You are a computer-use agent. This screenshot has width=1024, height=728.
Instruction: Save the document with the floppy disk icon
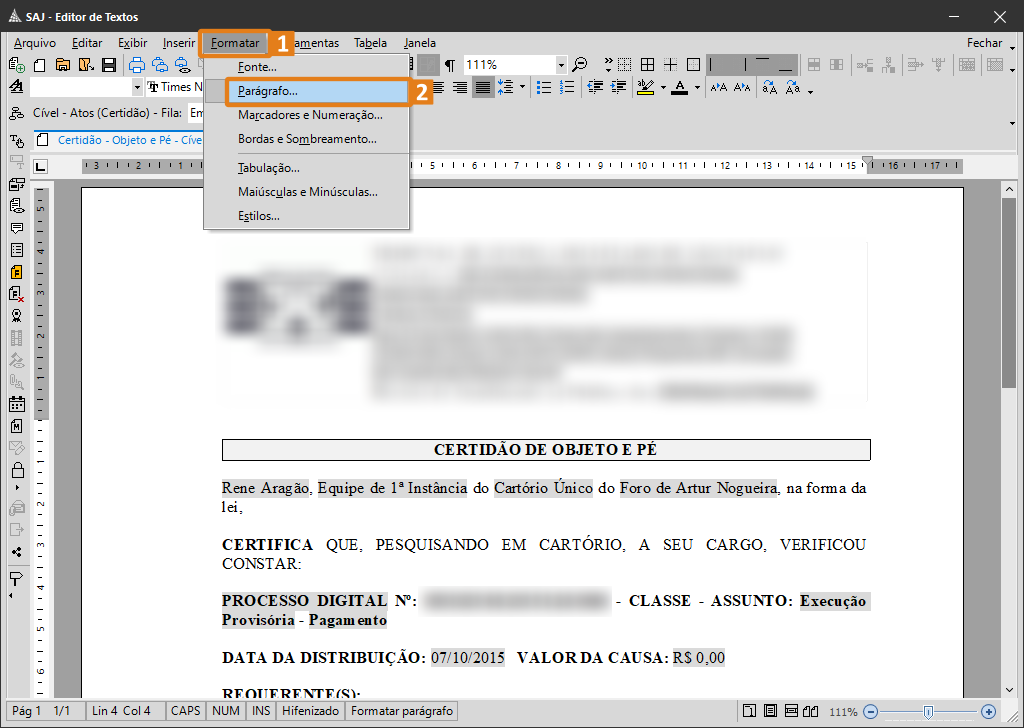(x=109, y=65)
